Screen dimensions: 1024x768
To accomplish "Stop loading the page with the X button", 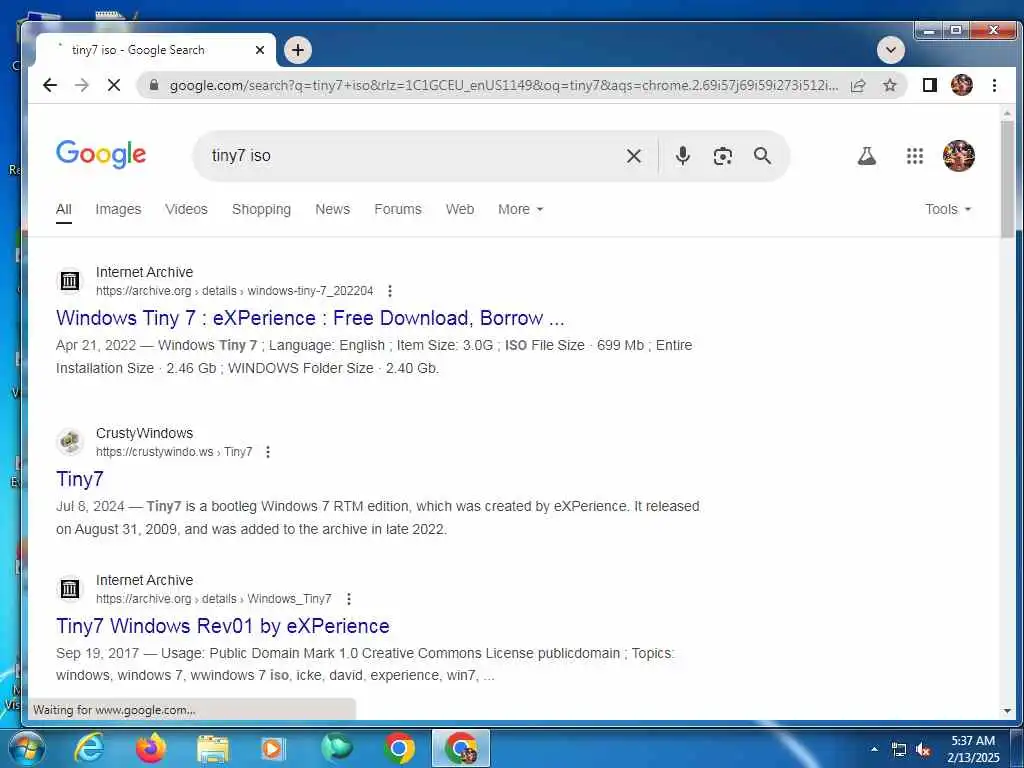I will tap(114, 86).
